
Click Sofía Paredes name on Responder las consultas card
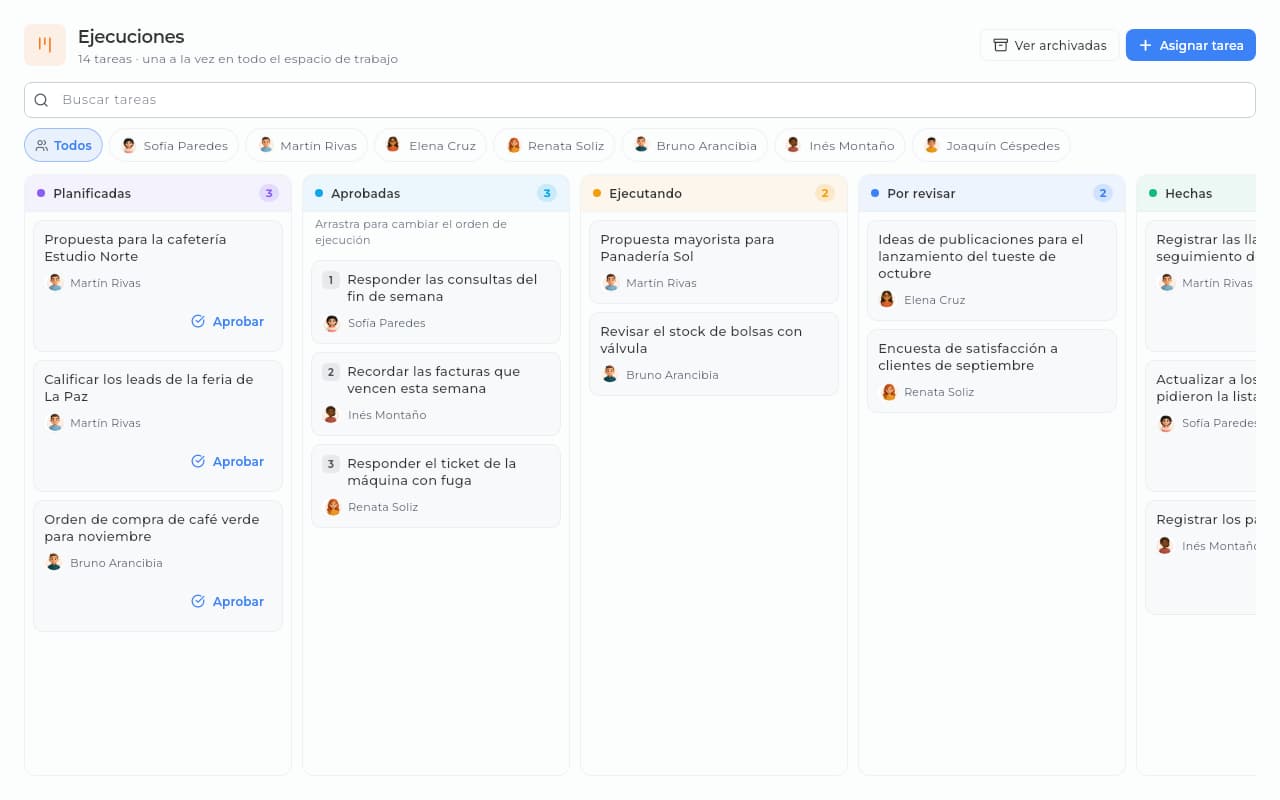click(x=387, y=323)
